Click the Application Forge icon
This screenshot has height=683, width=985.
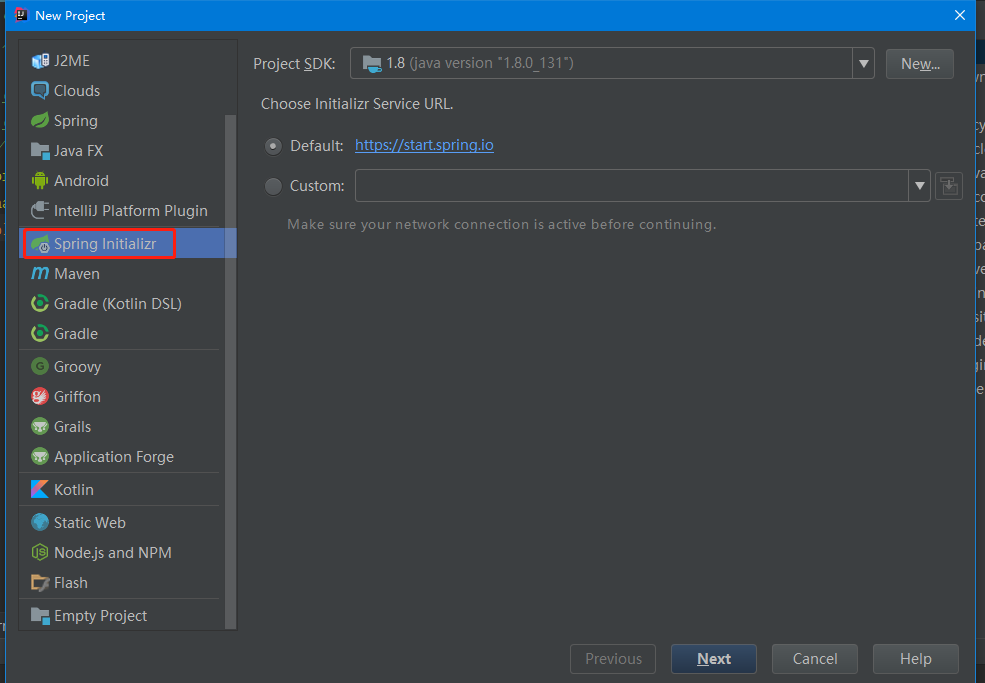[x=40, y=457]
